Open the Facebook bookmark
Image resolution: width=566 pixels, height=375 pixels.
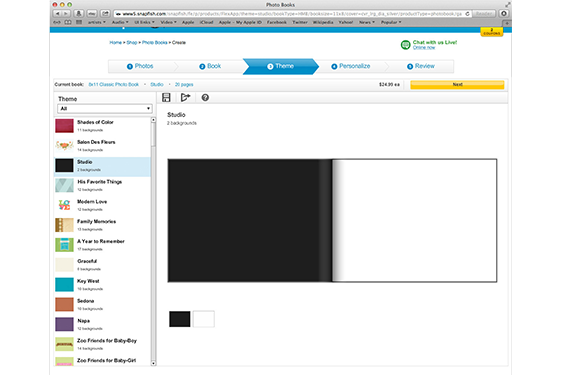coord(277,22)
